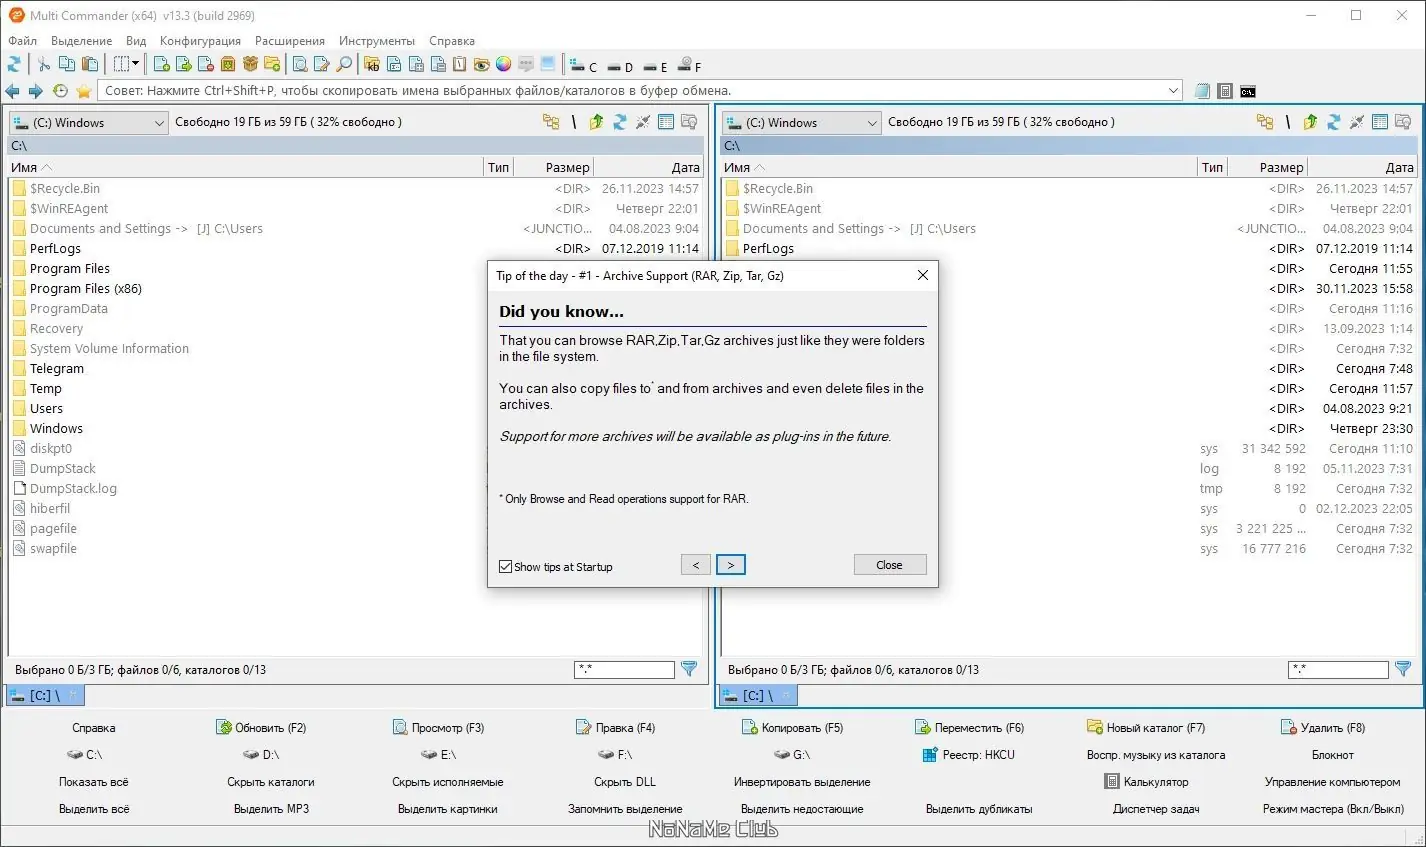Image resolution: width=1426 pixels, height=847 pixels.
Task: Open the Выделение menu
Action: pos(81,41)
